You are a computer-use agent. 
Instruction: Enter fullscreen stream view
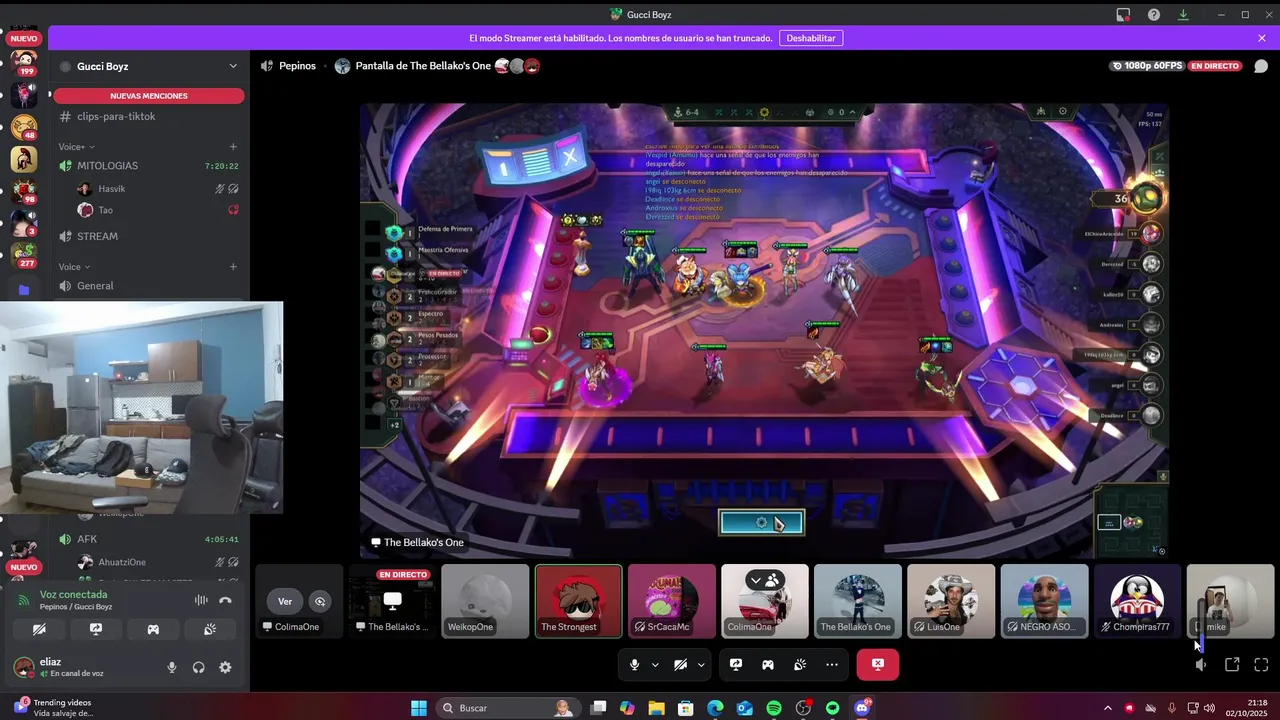pos(1261,665)
